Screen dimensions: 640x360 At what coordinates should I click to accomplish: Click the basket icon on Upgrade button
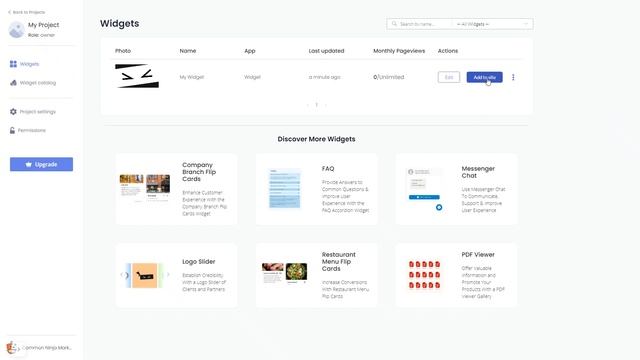[29, 164]
